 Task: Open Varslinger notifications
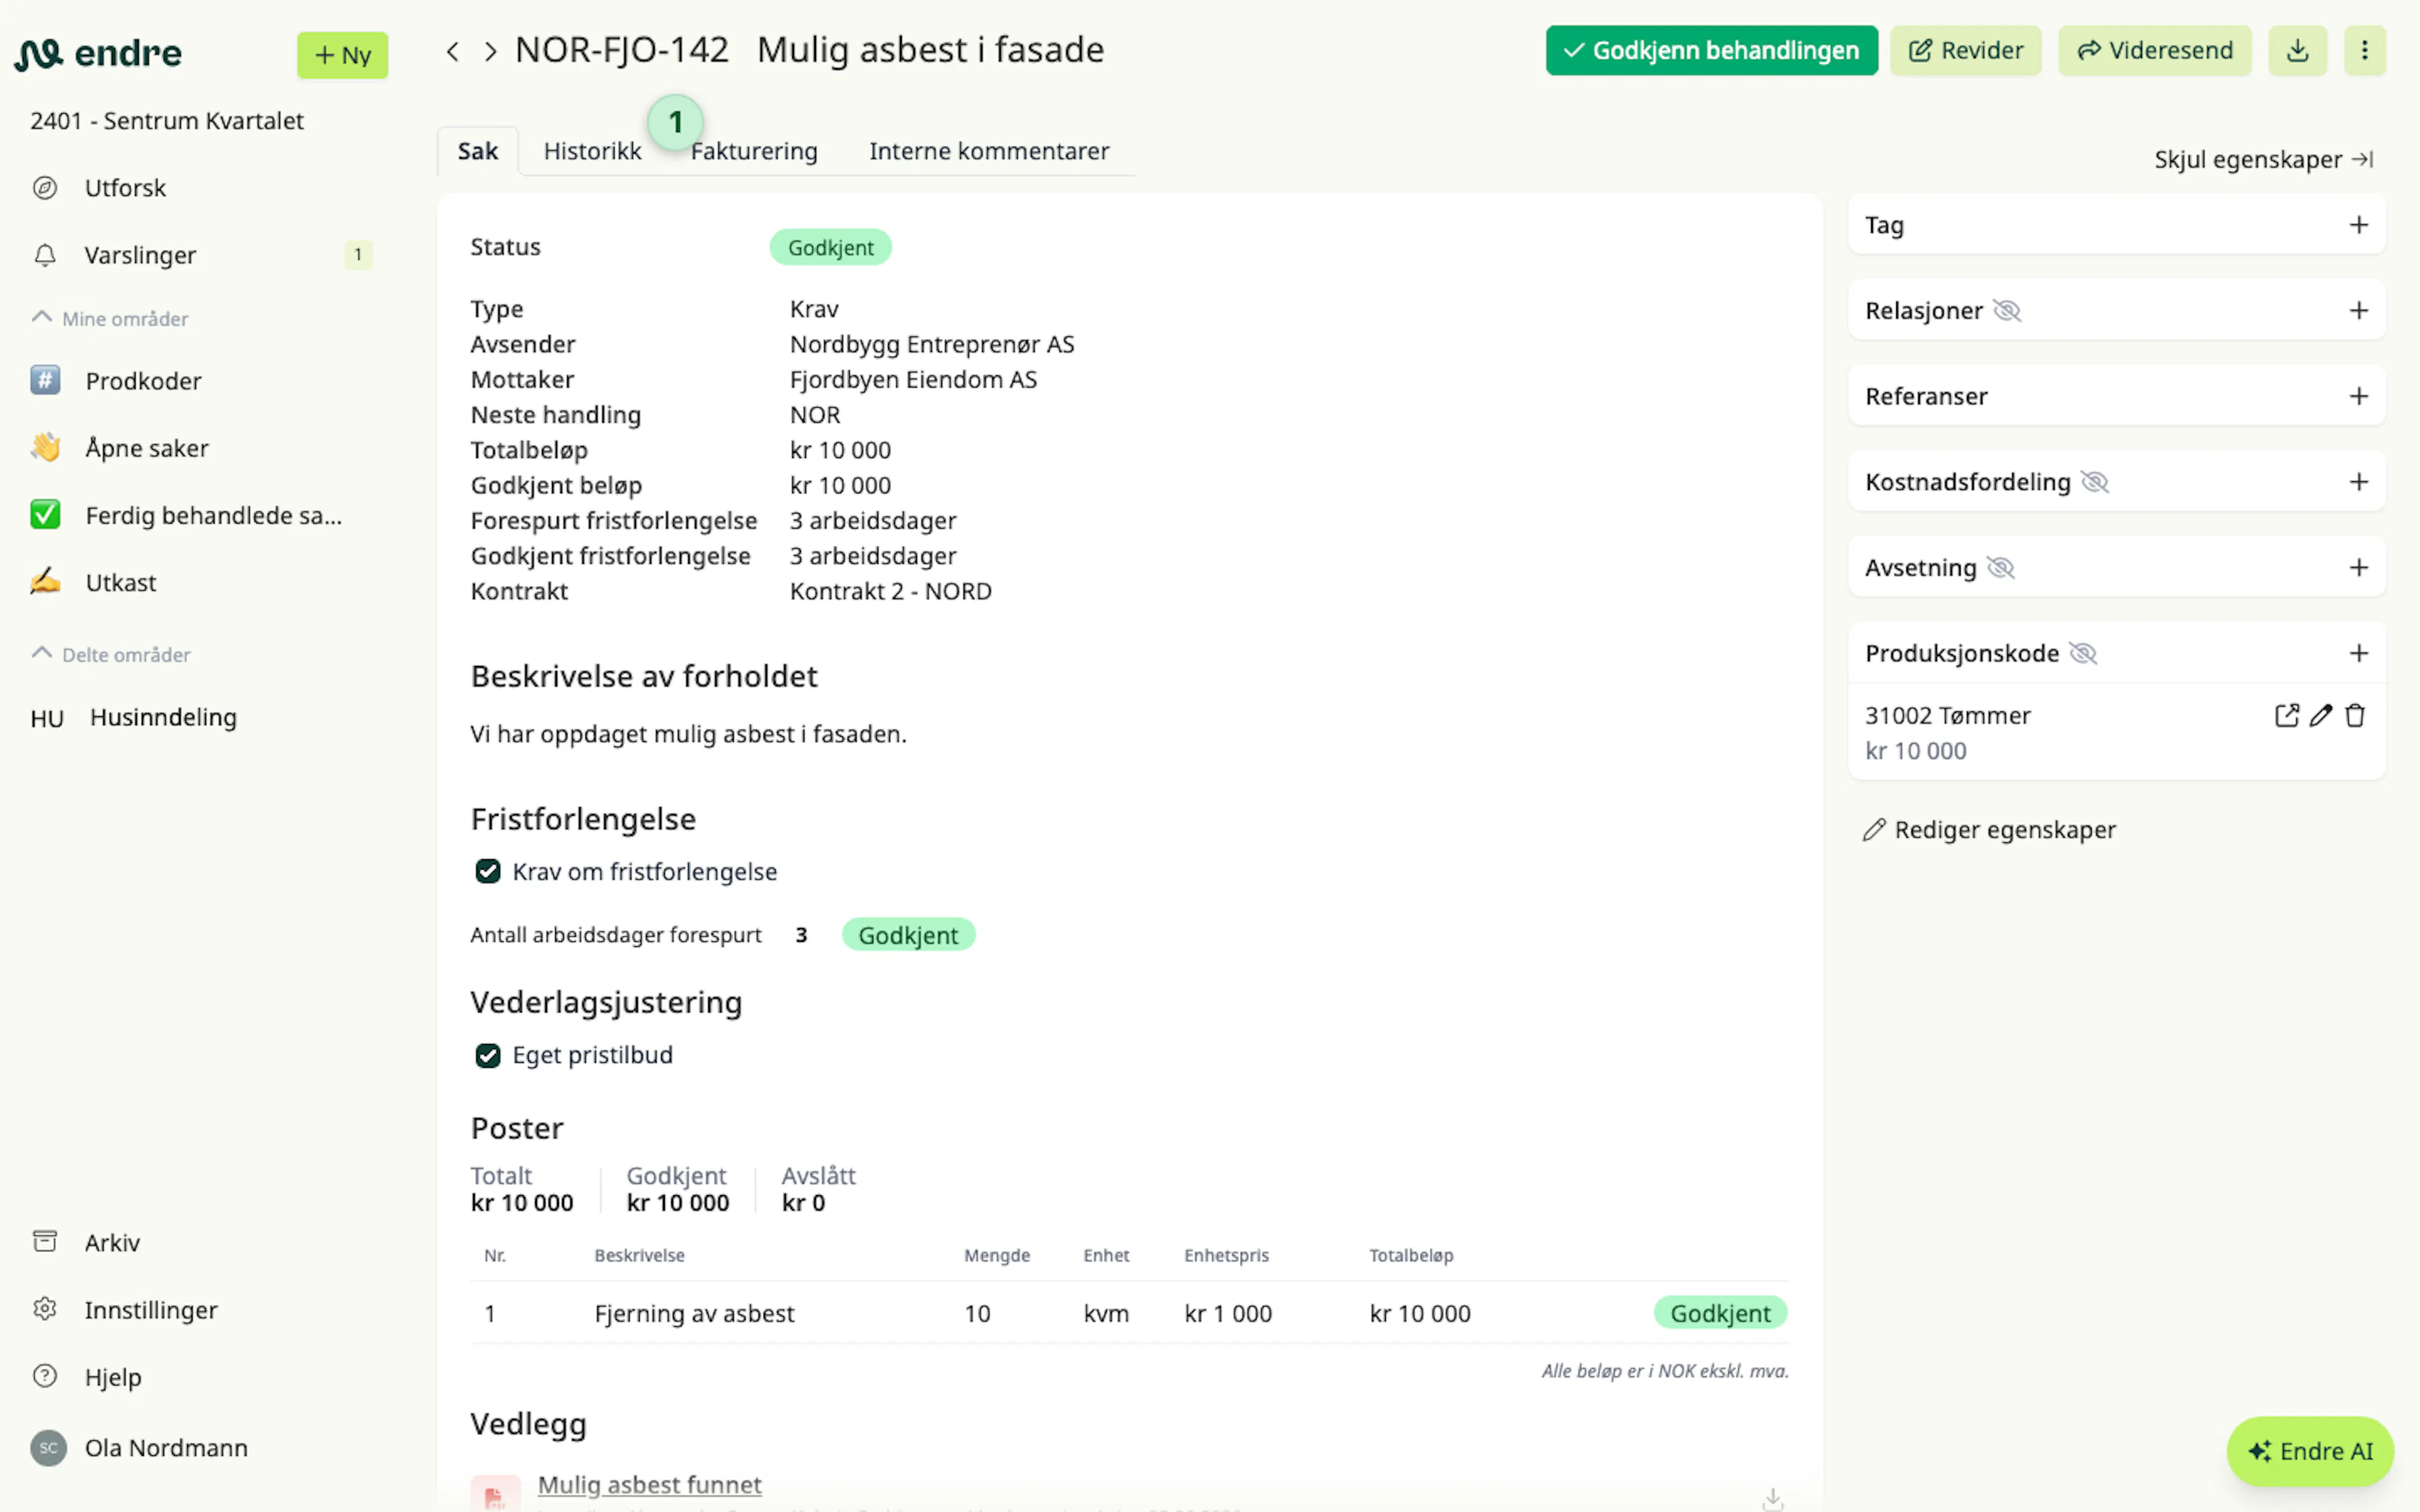pos(140,255)
